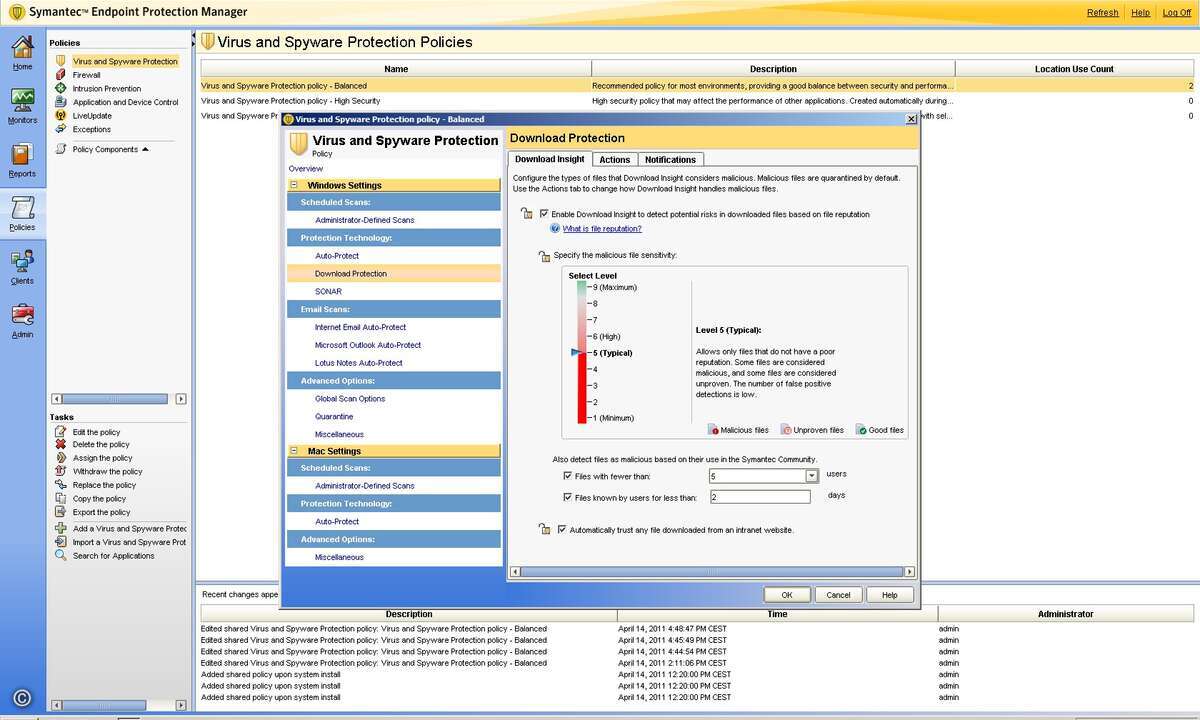The height and width of the screenshot is (720, 1200).
Task: Toggle Files known by users for less than checkbox
Action: coord(568,497)
